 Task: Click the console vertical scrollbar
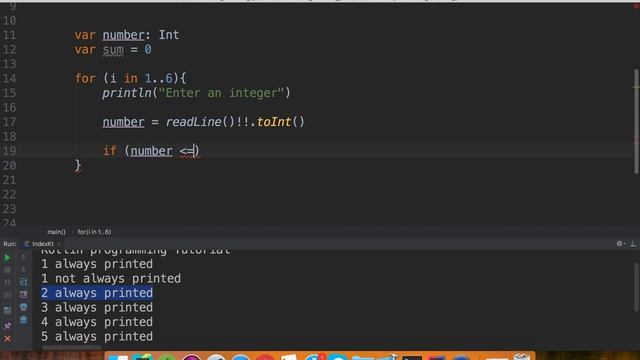coord(637,288)
